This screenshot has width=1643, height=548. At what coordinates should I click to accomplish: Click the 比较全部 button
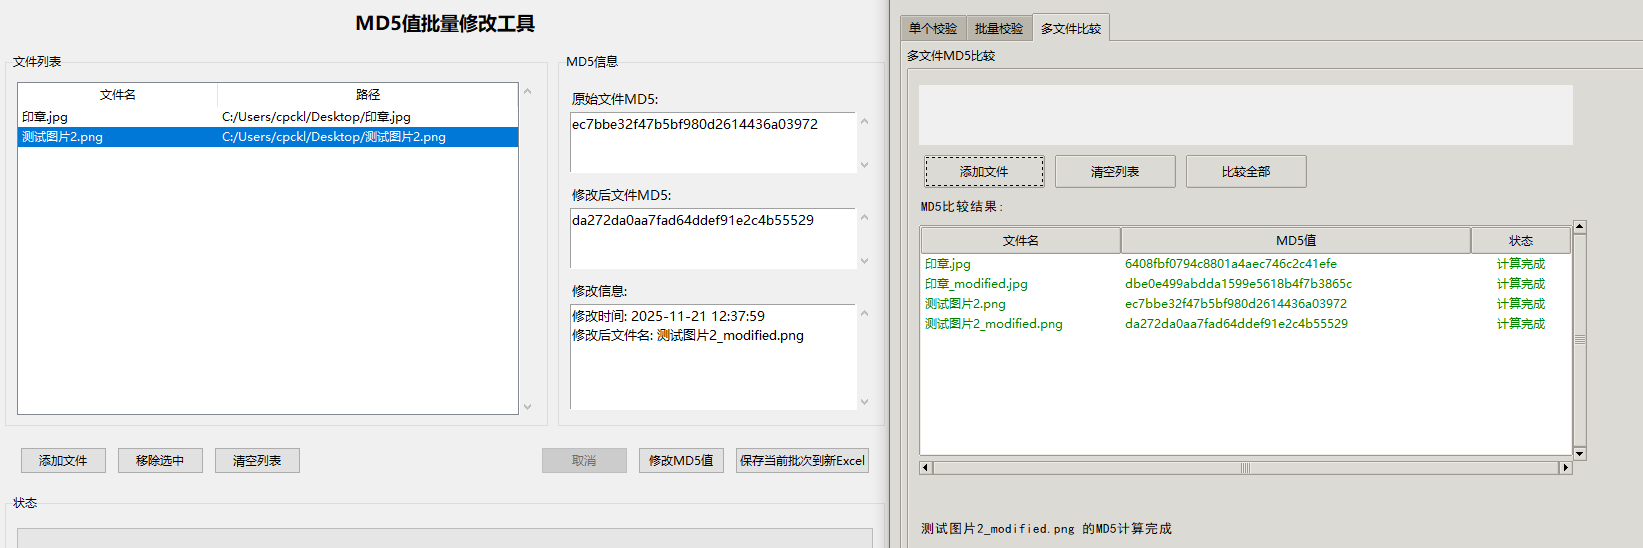(1245, 172)
